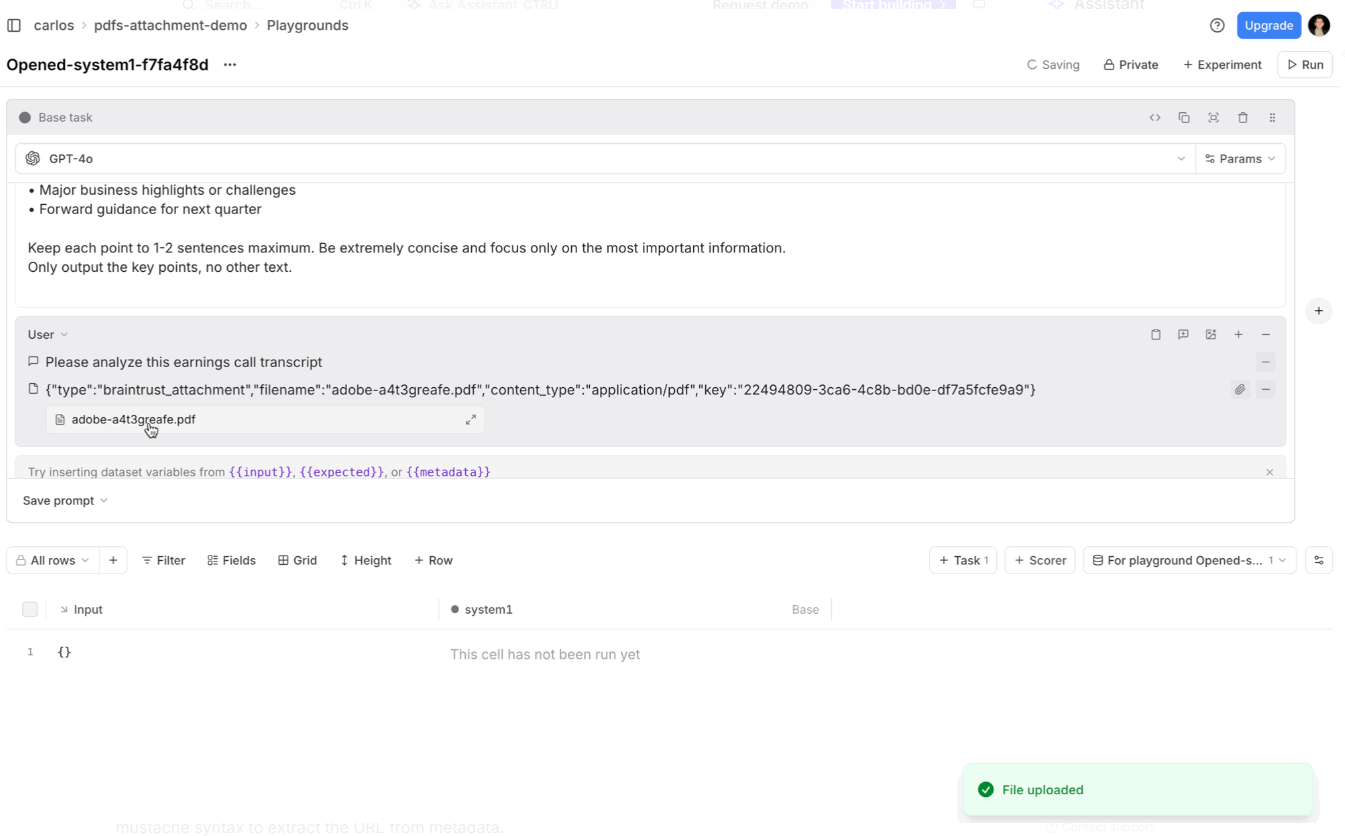
Task: Add a new Experiment
Action: 1222,65
